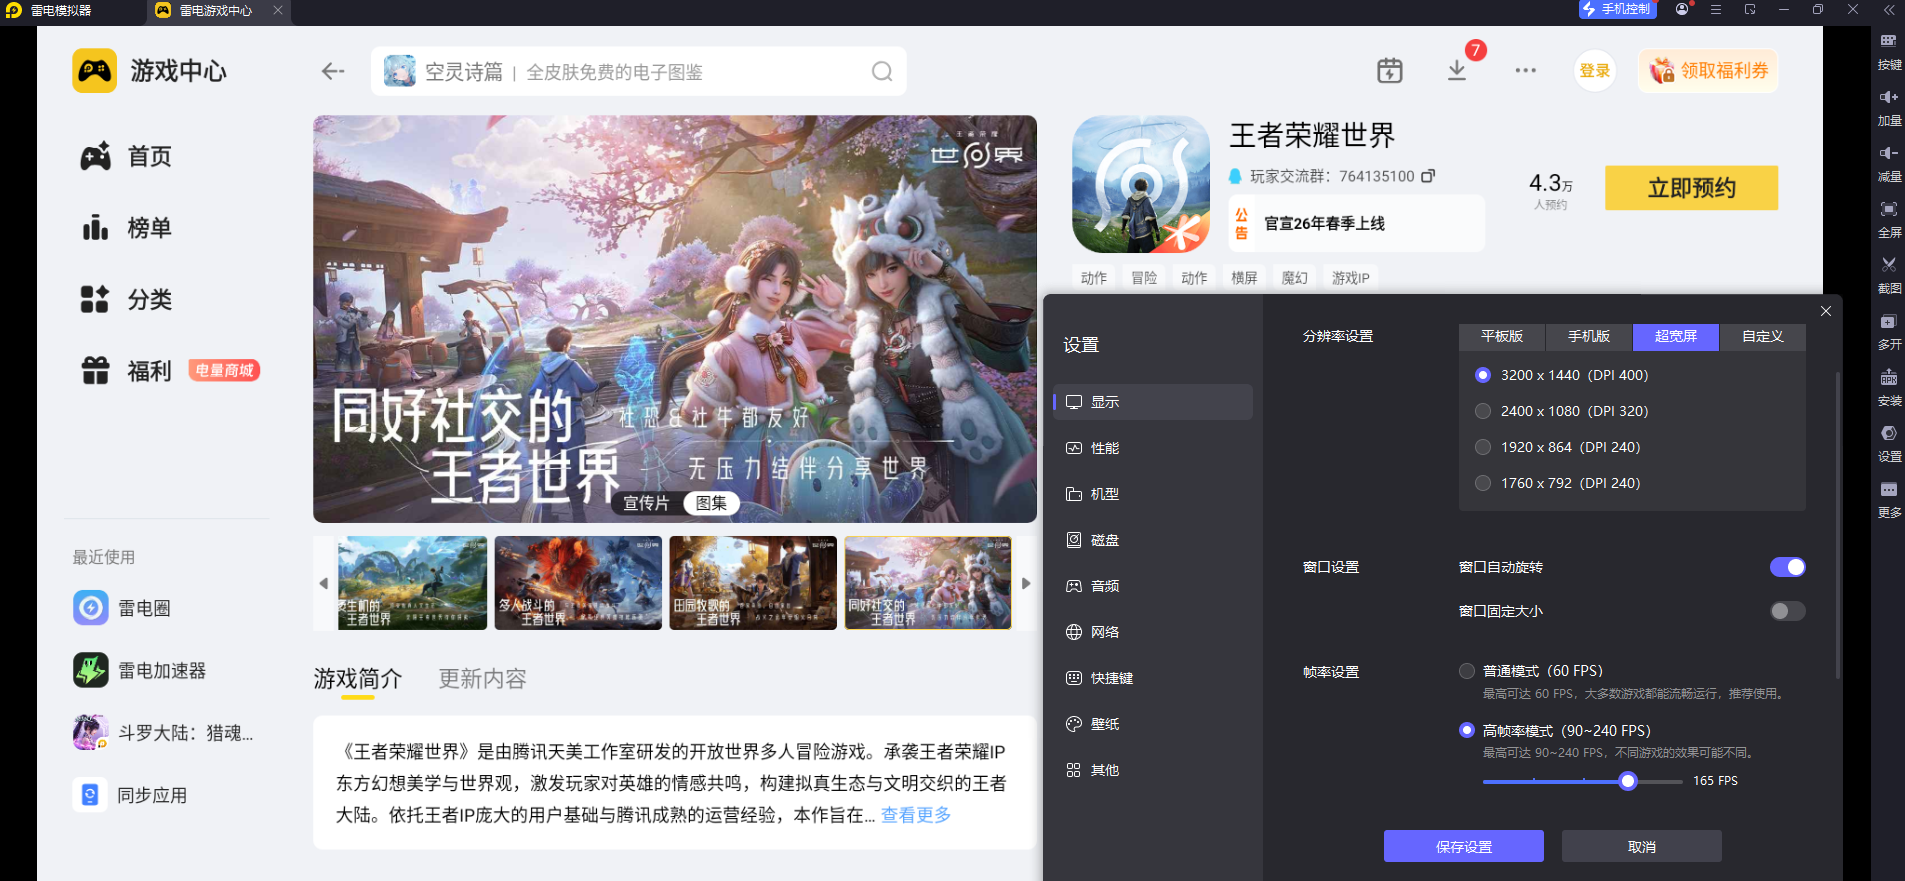
Task: Click the 立即预约 button
Action: tap(1692, 188)
